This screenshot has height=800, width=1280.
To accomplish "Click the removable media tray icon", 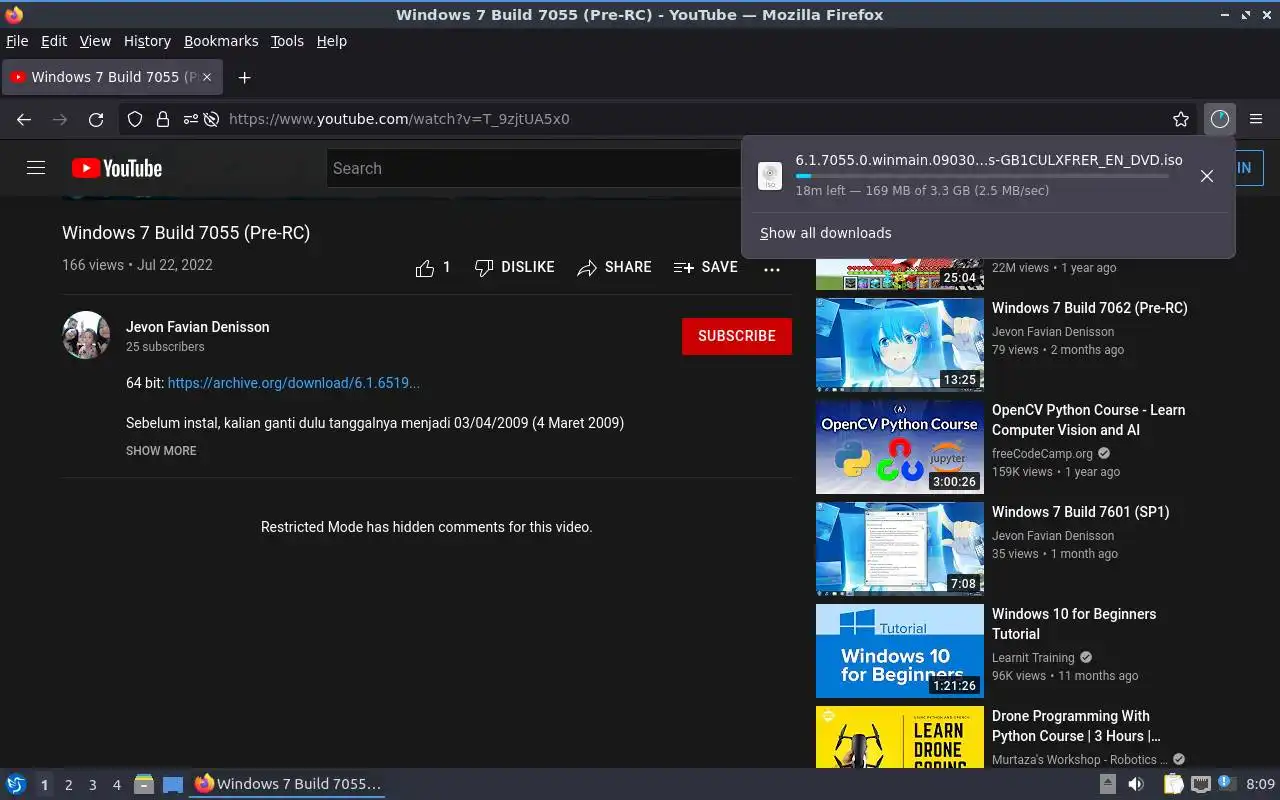I will point(1108,784).
